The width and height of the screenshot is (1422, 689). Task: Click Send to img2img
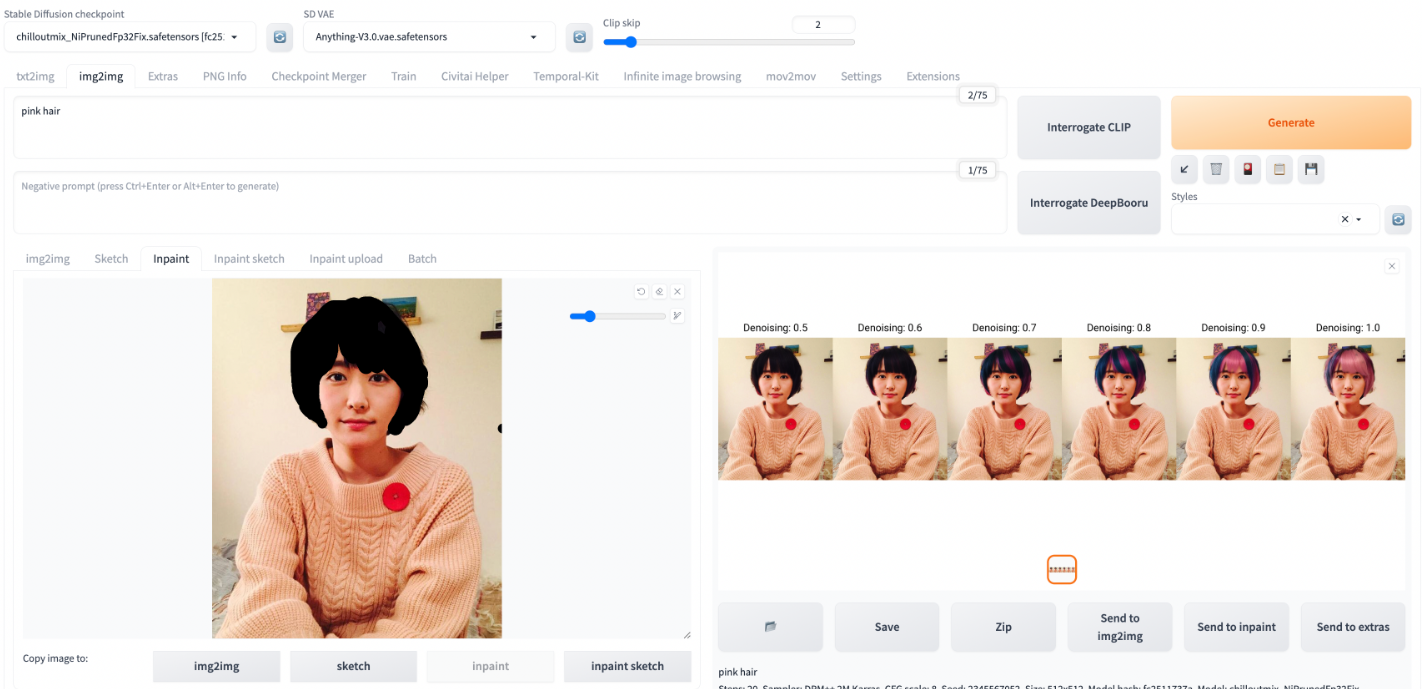1120,627
